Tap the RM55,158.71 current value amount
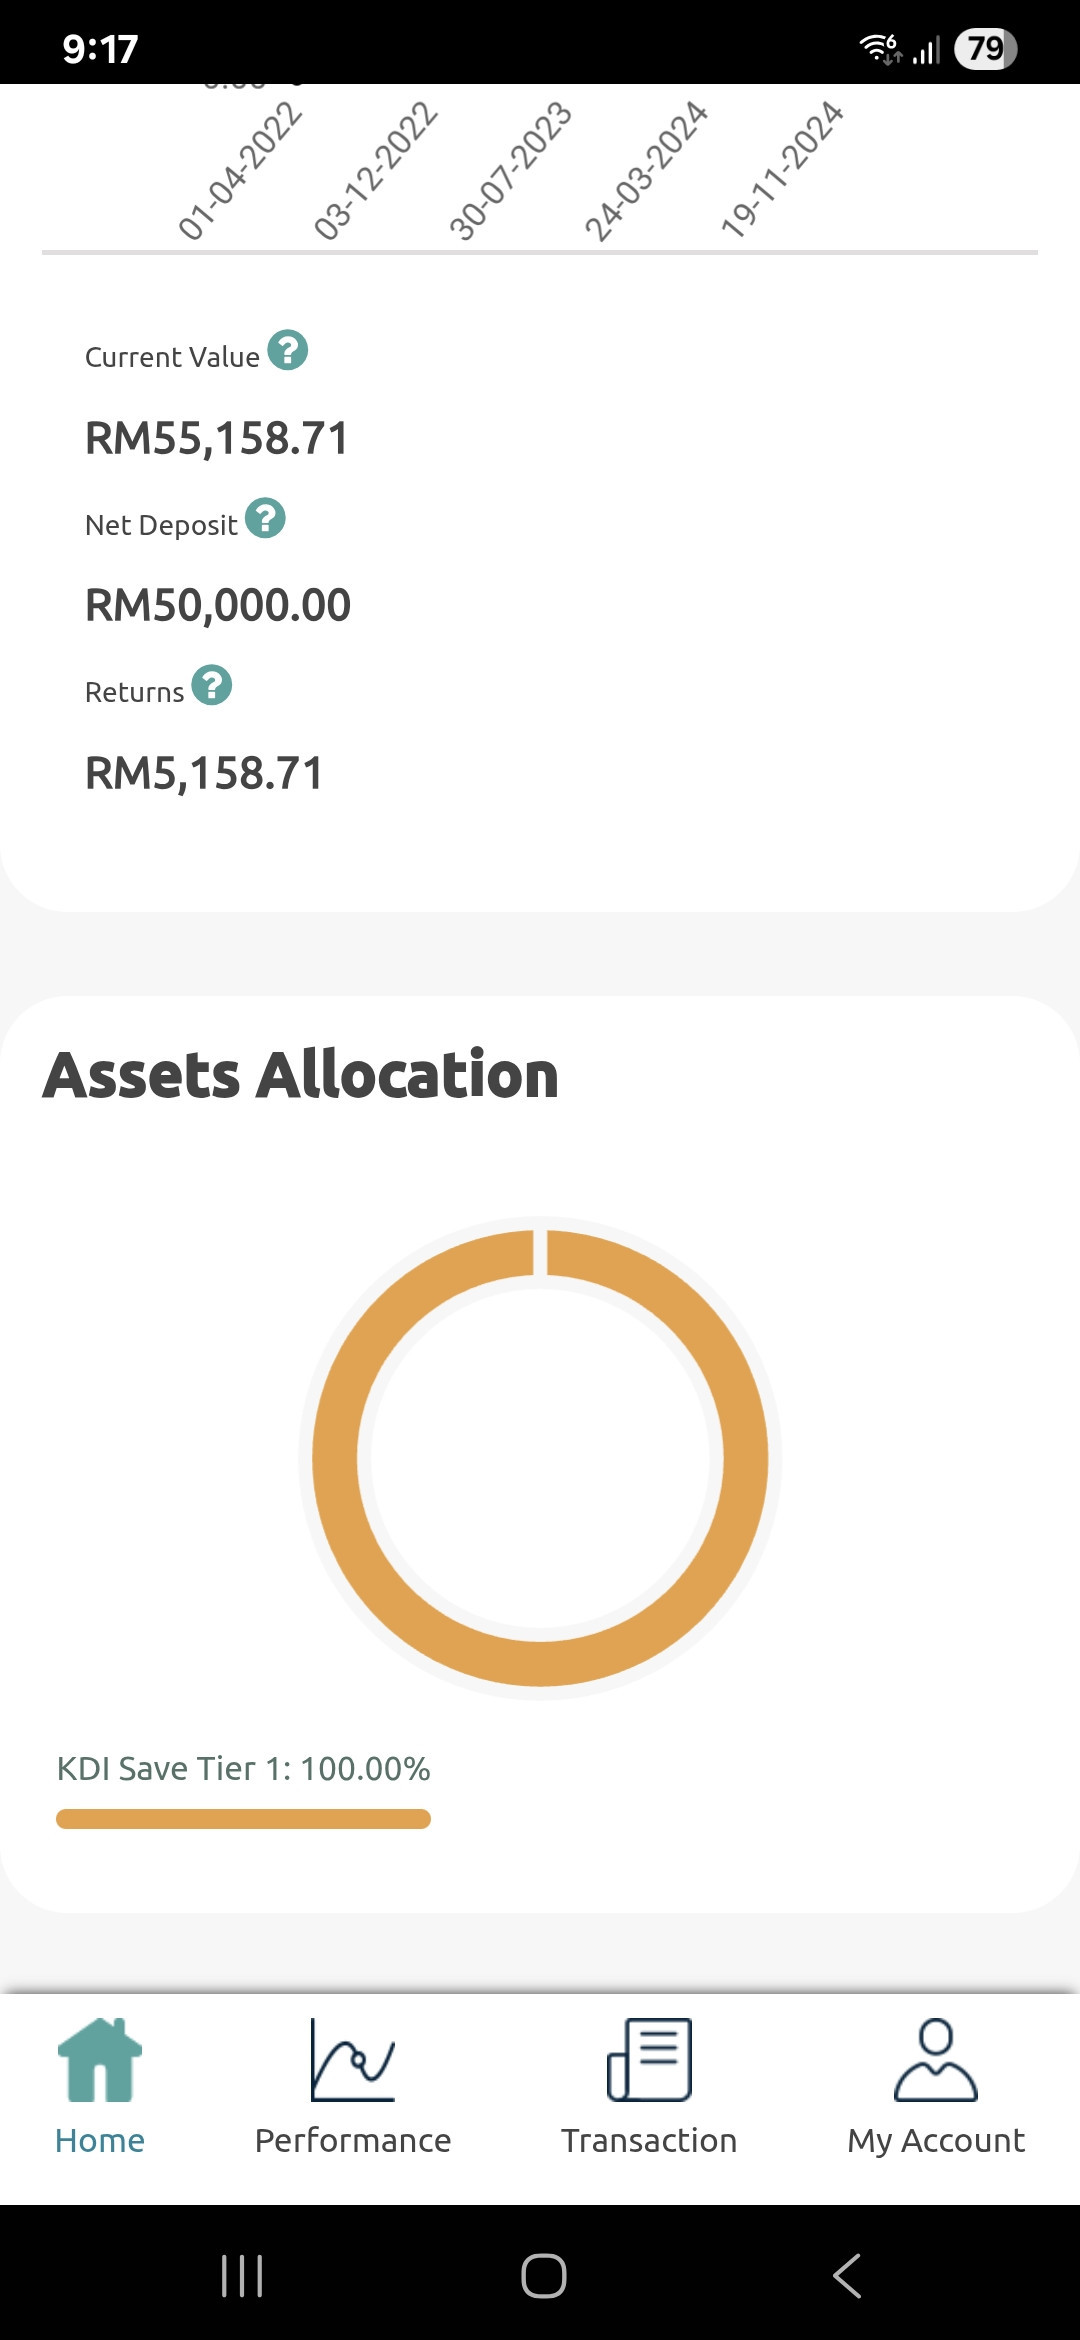Viewport: 1080px width, 2340px height. [217, 438]
